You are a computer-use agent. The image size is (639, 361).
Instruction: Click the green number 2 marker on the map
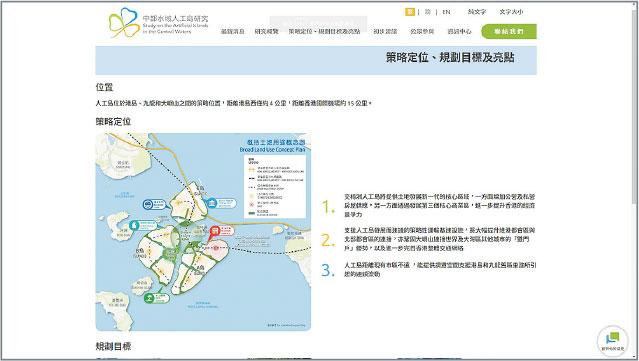(x=150, y=298)
